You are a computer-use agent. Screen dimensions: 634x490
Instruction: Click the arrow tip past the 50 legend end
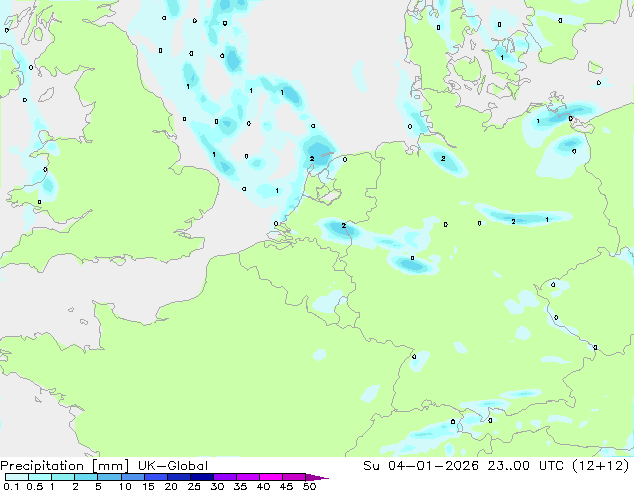click(x=318, y=477)
